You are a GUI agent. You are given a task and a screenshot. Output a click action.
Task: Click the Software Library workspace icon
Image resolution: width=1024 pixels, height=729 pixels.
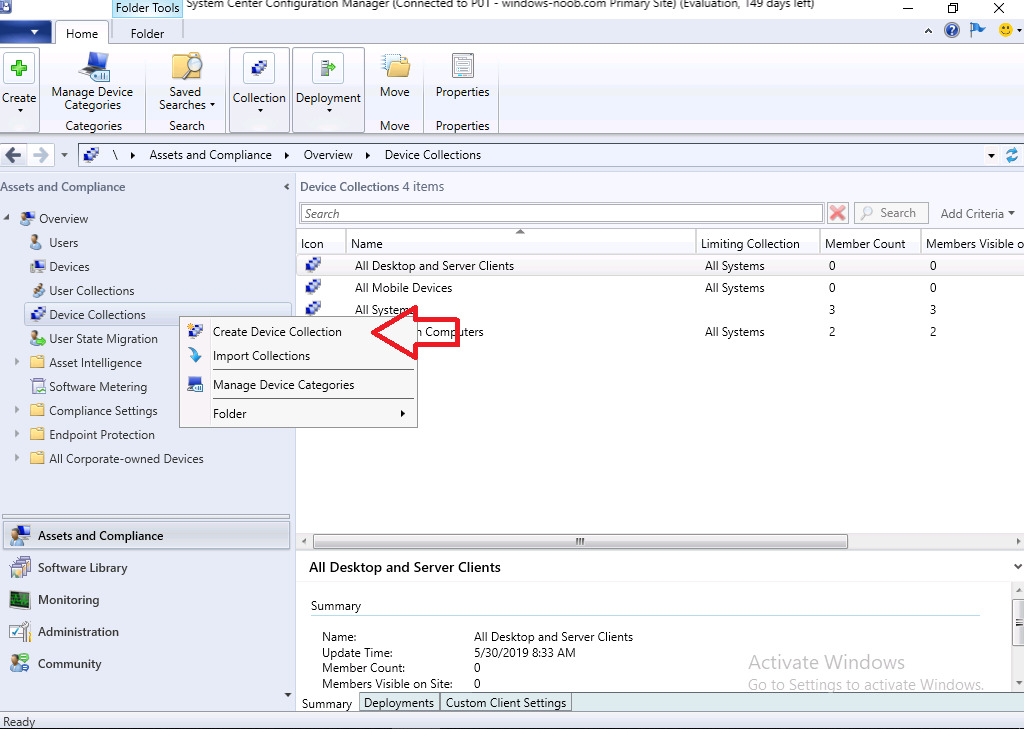20,568
